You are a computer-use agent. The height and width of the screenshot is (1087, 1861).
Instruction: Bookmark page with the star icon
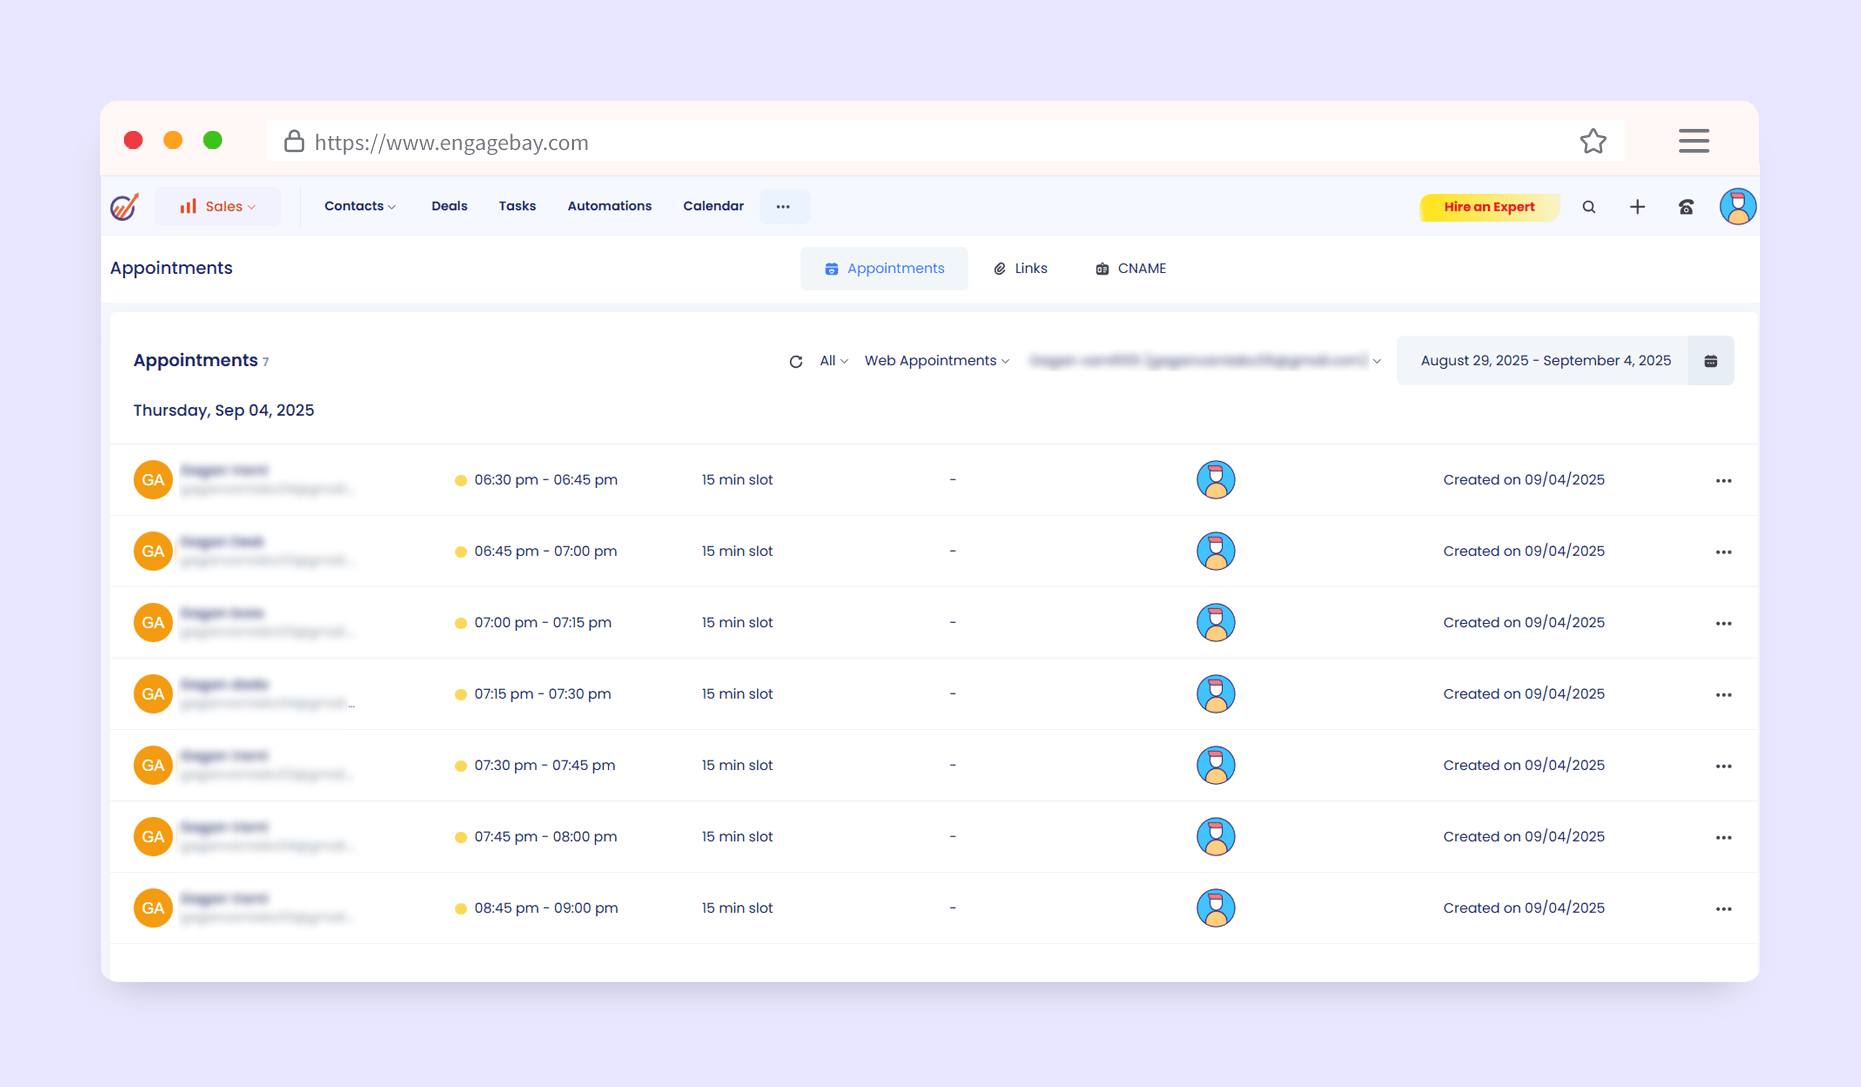click(x=1593, y=142)
